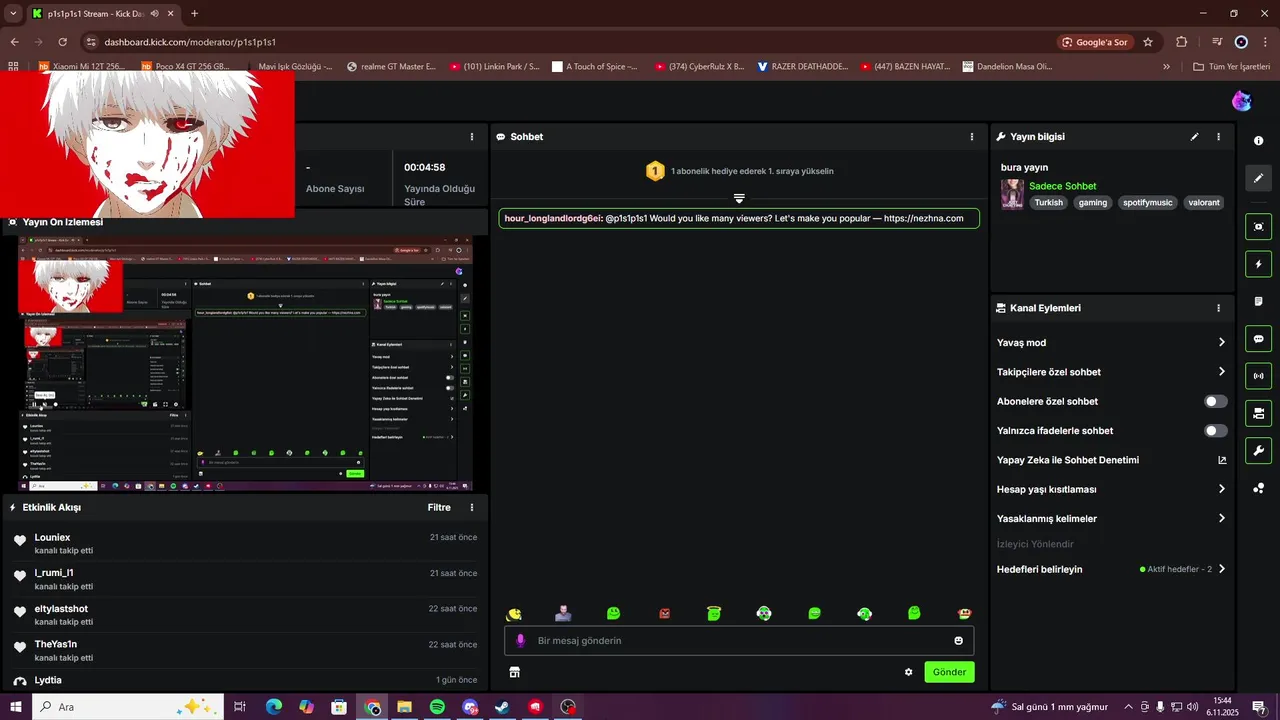Screen dimensions: 1280x720
Task: Open the stats panel three-dot menu
Action: click(x=472, y=137)
